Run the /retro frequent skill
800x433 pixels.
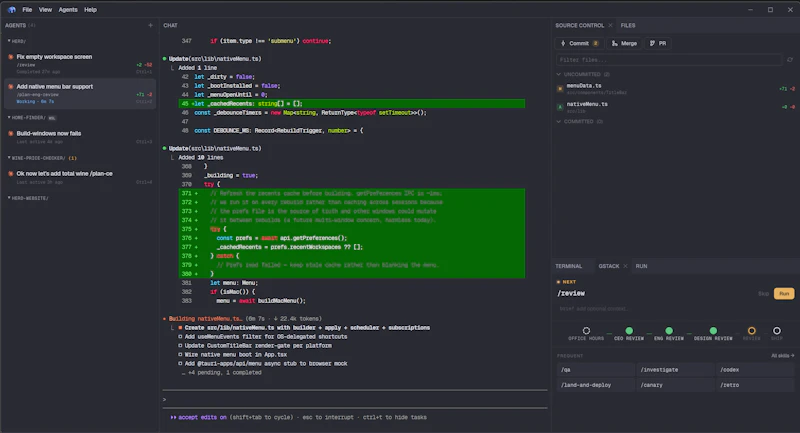coord(755,385)
